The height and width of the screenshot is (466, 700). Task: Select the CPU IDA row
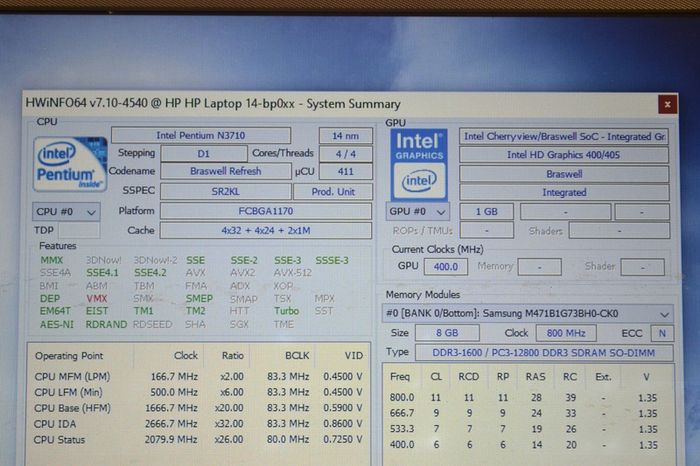pyautogui.click(x=199, y=424)
